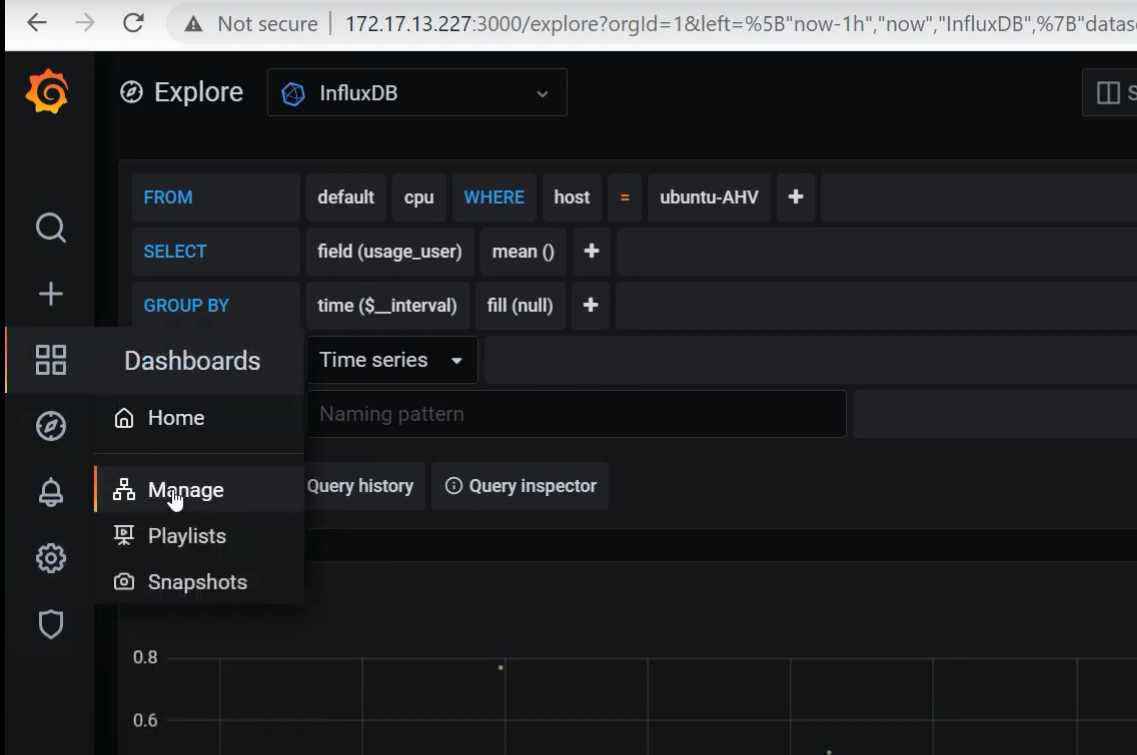Open Manage in Dashboards menu
Image resolution: width=1137 pixels, height=755 pixels.
pyautogui.click(x=186, y=490)
